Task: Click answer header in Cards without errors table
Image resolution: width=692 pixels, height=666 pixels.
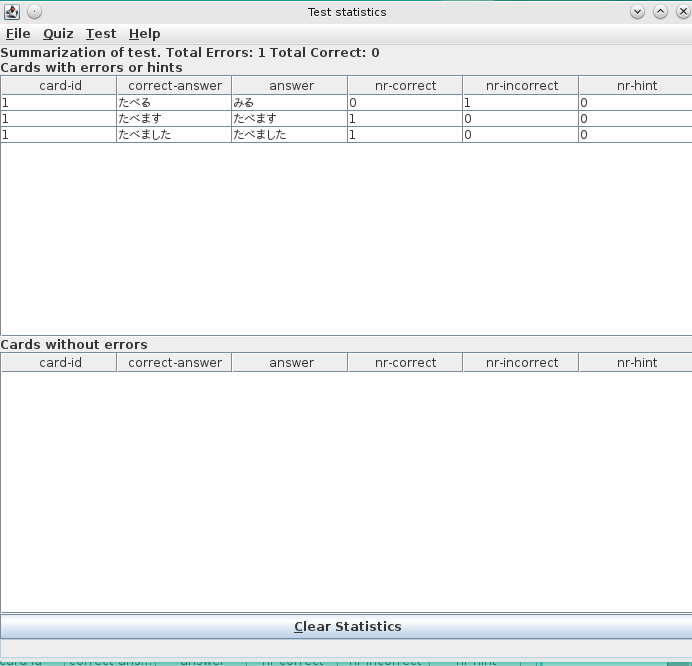Action: click(x=290, y=362)
